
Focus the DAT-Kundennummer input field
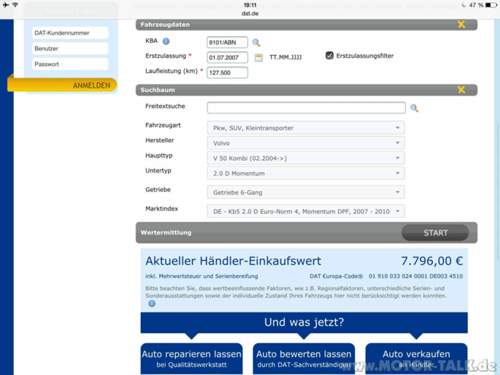tap(70, 33)
